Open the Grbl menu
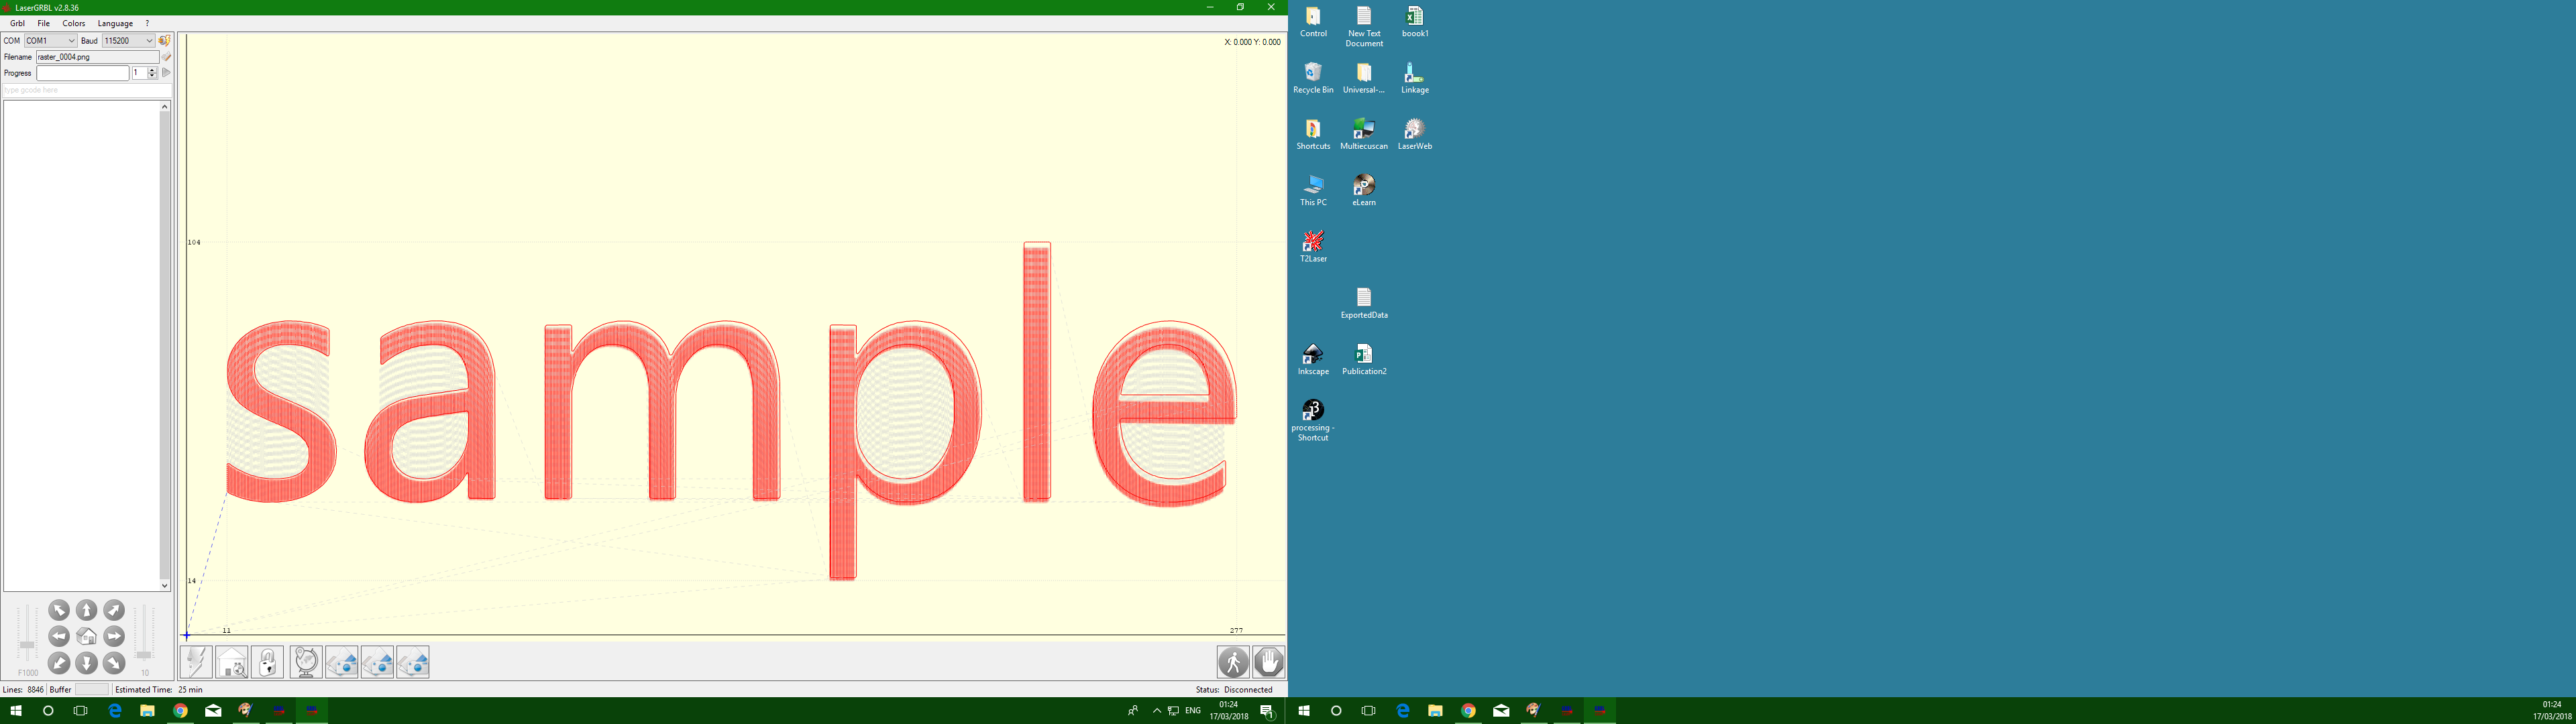The image size is (2576, 724). pyautogui.click(x=17, y=23)
